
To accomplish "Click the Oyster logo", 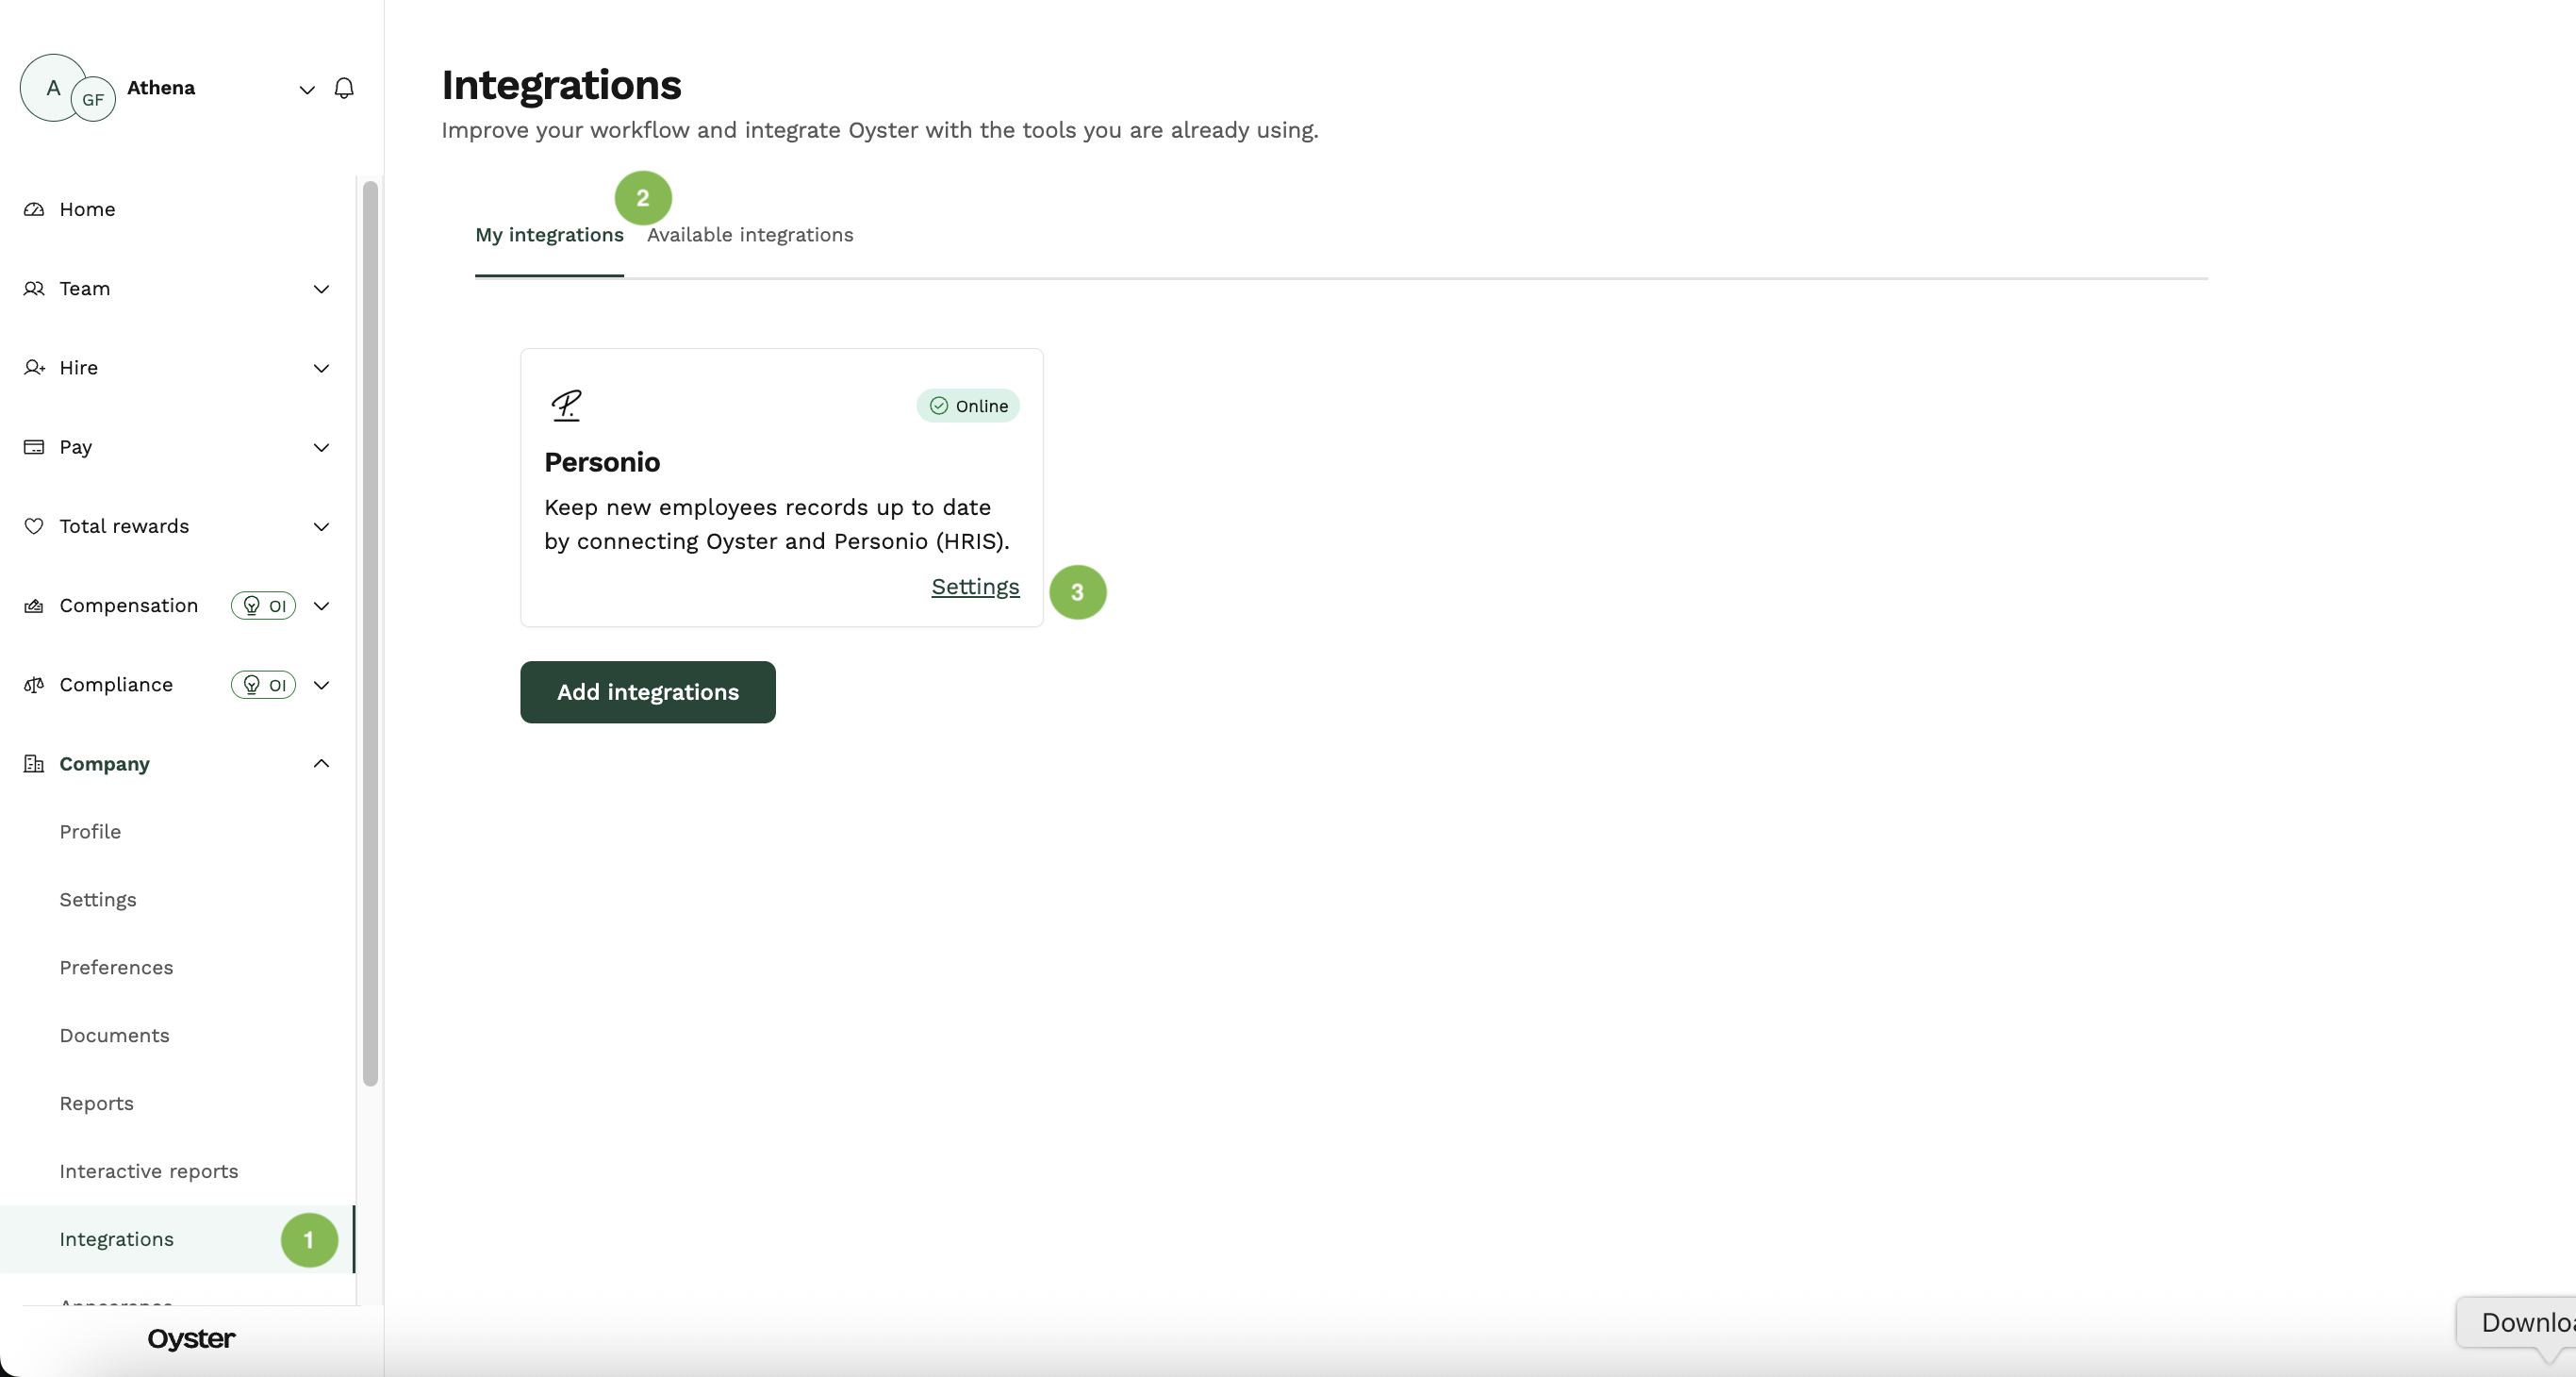I will (191, 1338).
